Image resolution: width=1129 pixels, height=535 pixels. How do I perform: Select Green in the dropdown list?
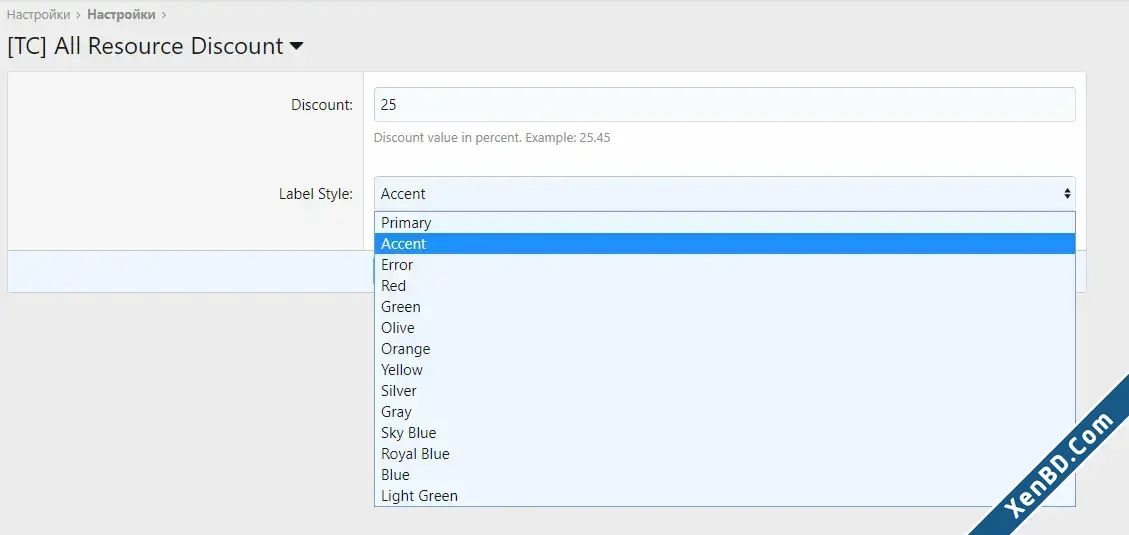click(x=724, y=307)
